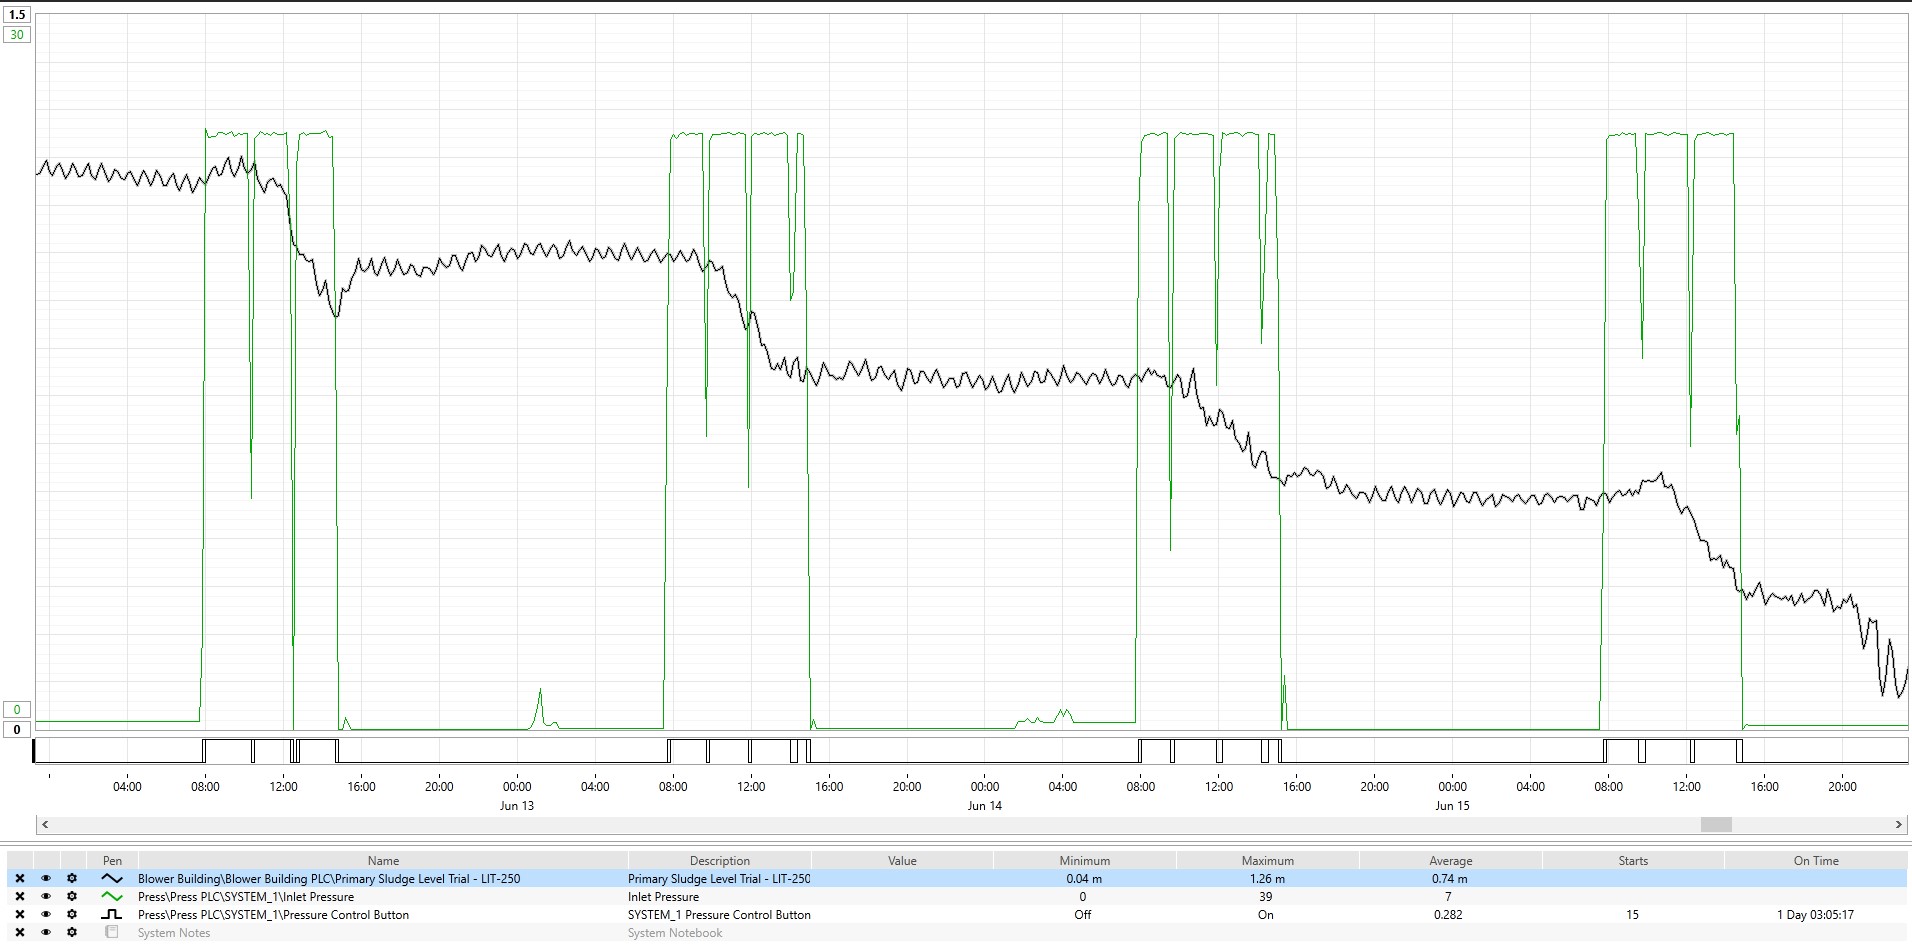The image size is (1912, 948).
Task: Click the green 30 y-axis scale label
Action: click(17, 35)
